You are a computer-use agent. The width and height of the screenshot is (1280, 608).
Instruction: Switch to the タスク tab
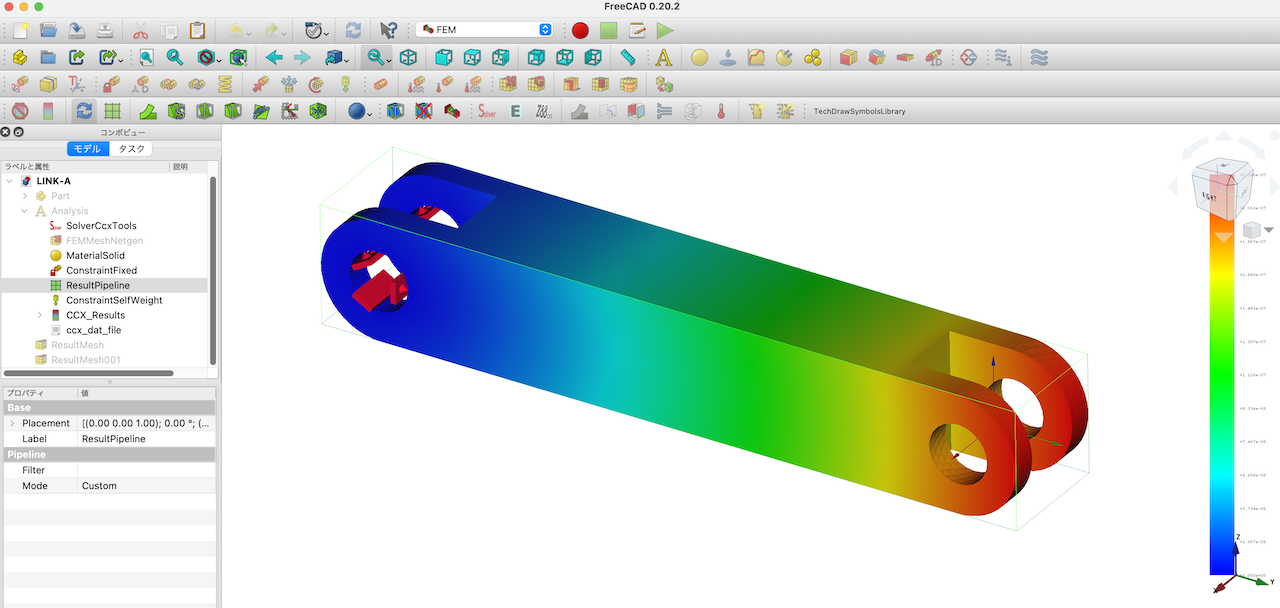131,147
